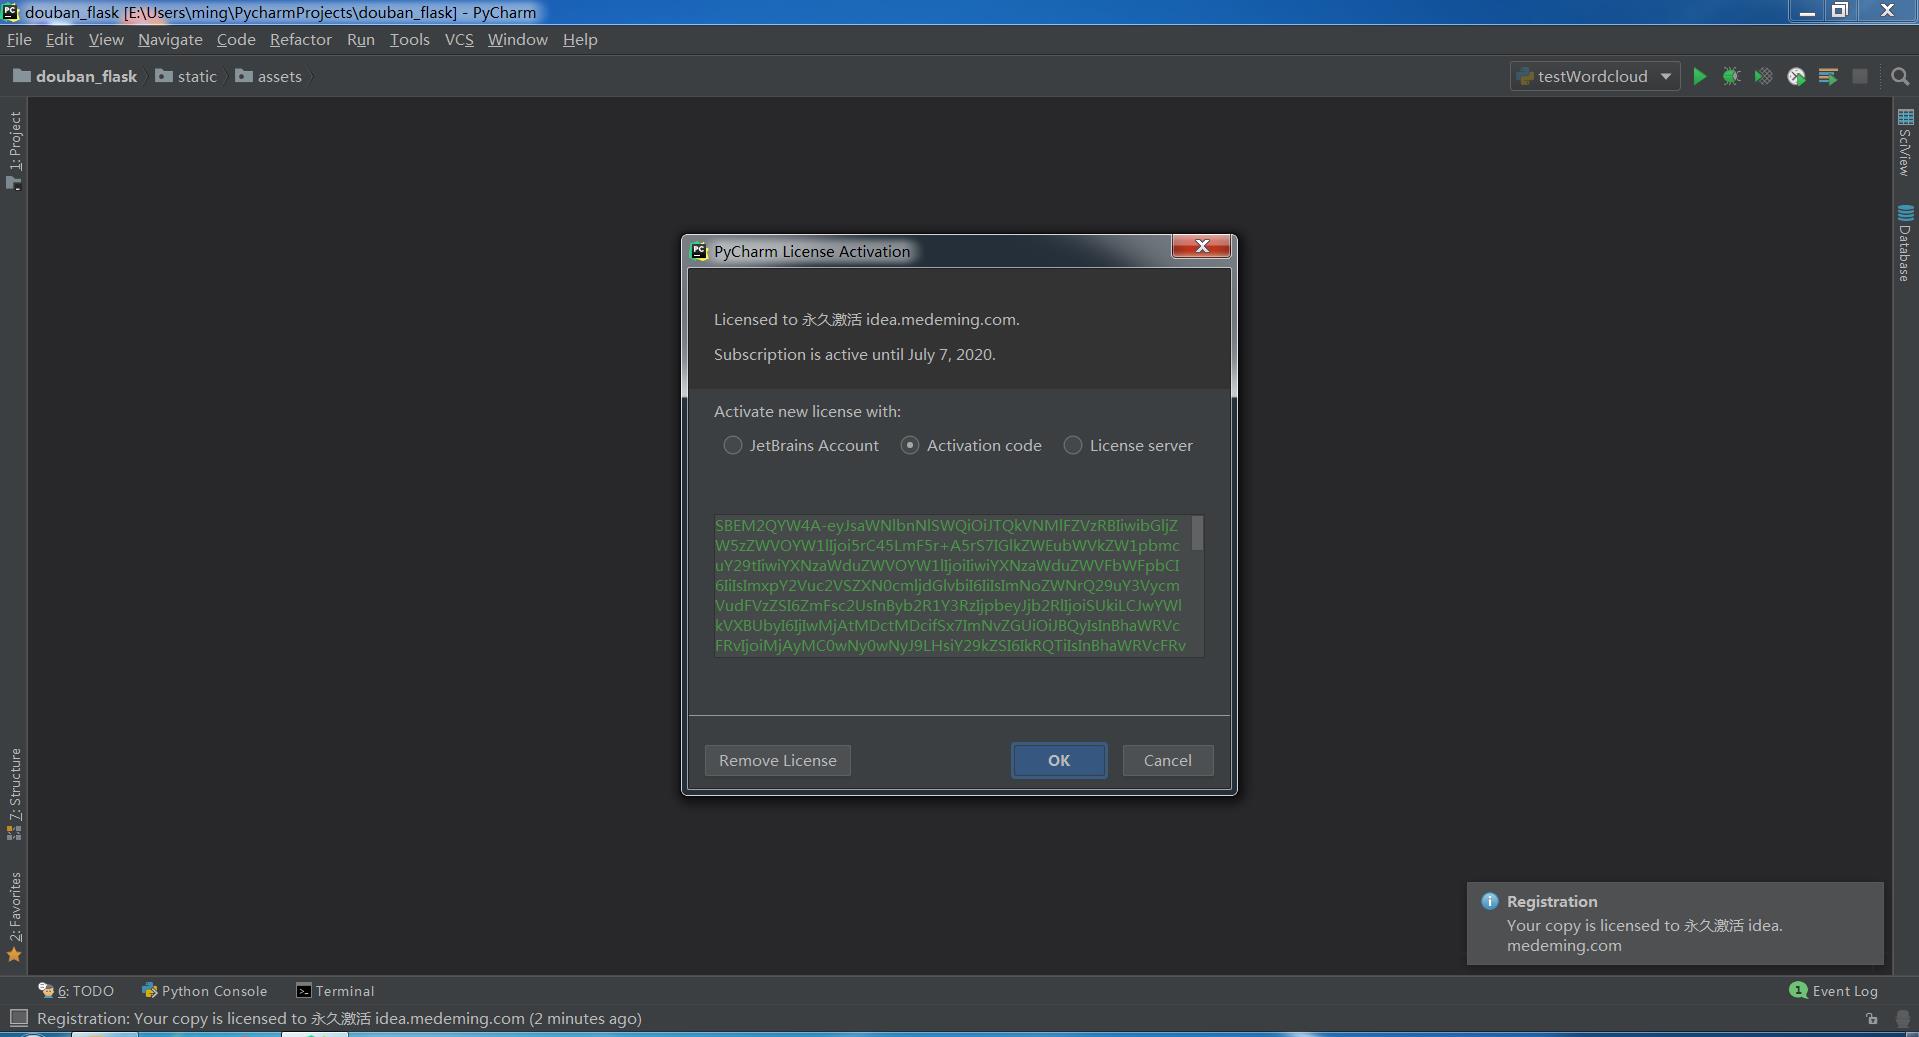Select the Activation code radio option
Screen dimensions: 1919x1037
971,445
